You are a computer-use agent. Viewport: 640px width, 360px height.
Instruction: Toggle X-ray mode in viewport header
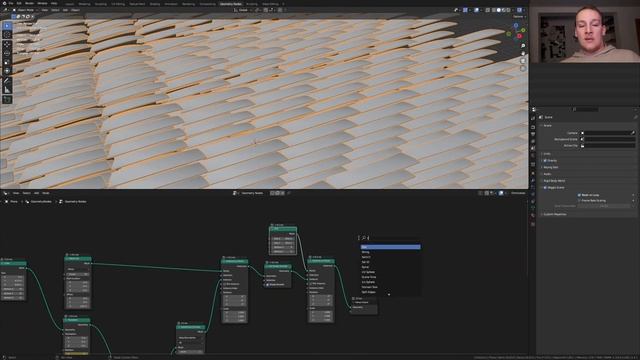pyautogui.click(x=488, y=10)
